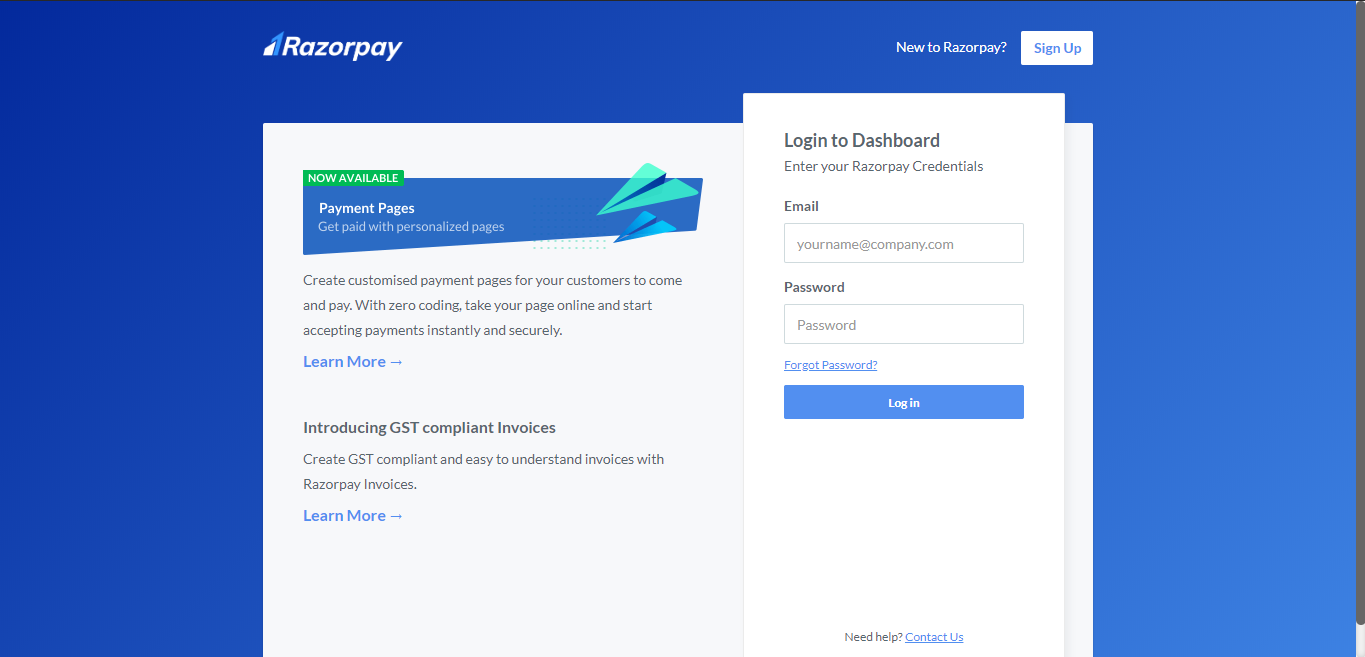Viewport: 1365px width, 657px height.
Task: Focus the Password input field
Action: (x=904, y=324)
